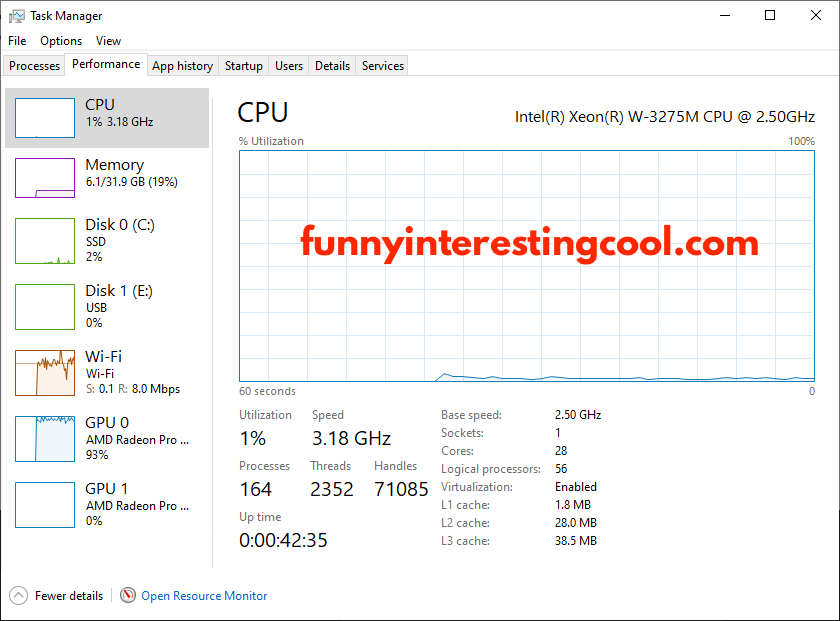Close the Task Manager window
This screenshot has height=621, width=840.
coord(816,16)
